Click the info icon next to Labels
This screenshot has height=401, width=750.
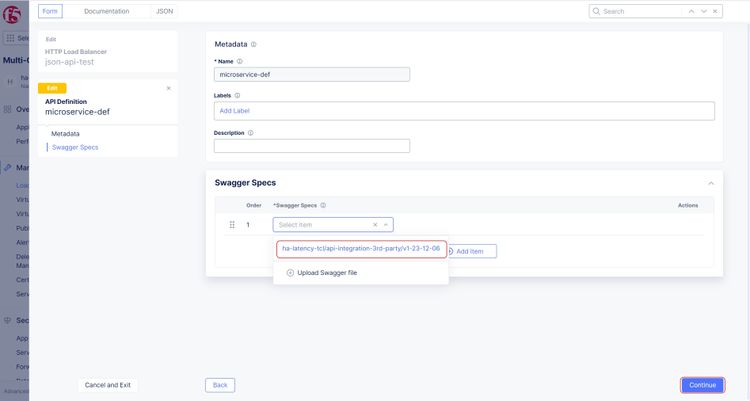tap(237, 95)
